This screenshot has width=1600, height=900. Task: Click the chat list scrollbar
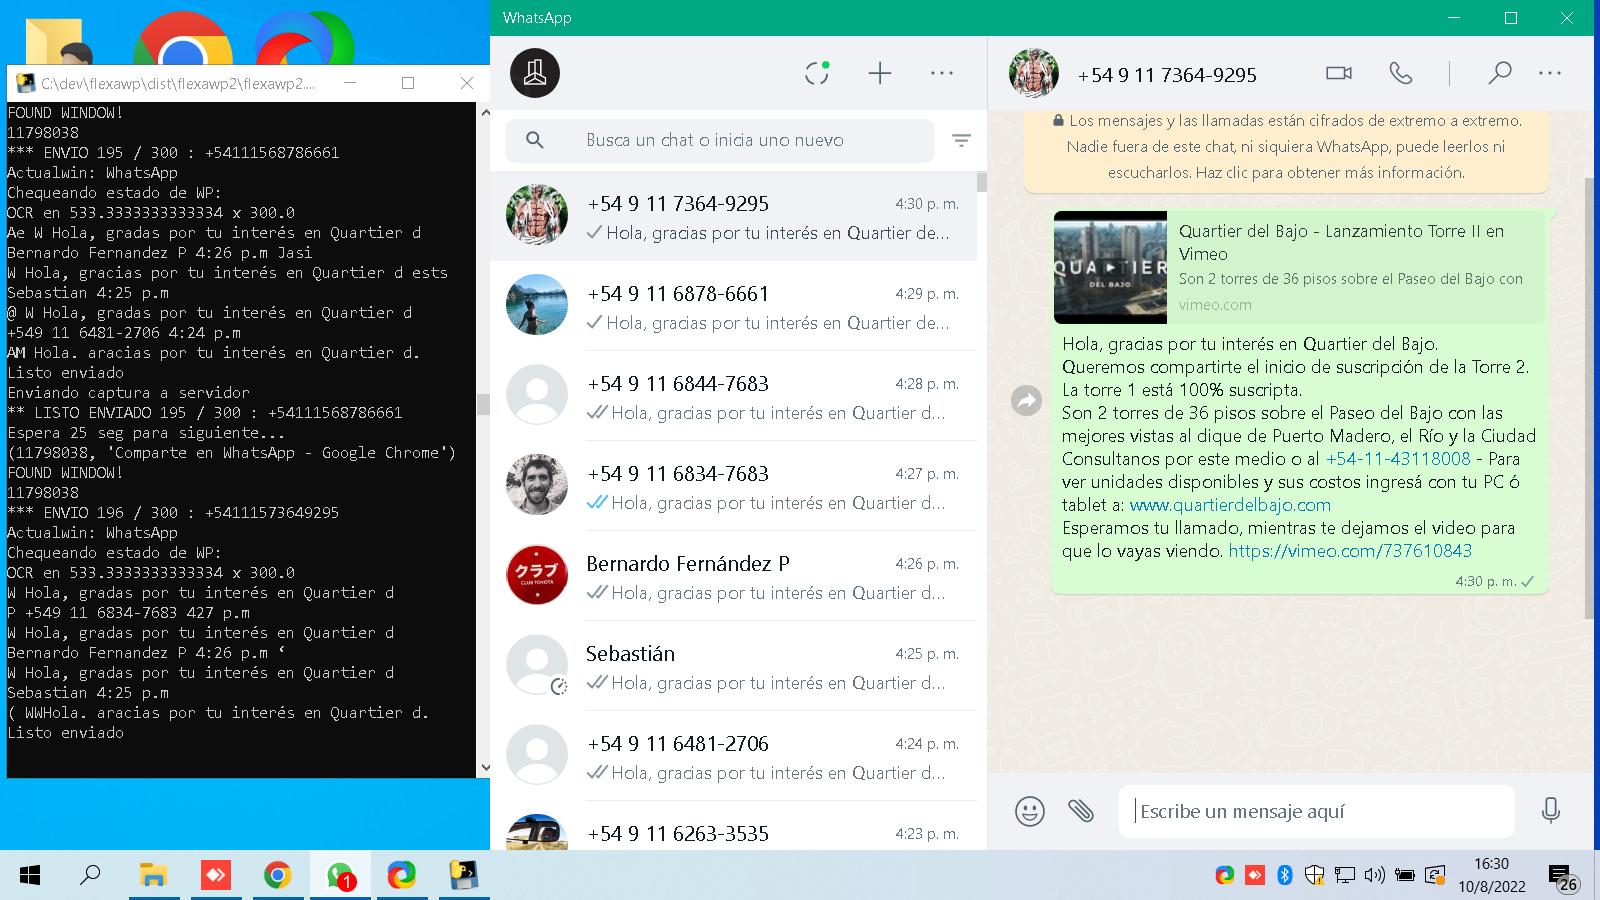click(982, 182)
